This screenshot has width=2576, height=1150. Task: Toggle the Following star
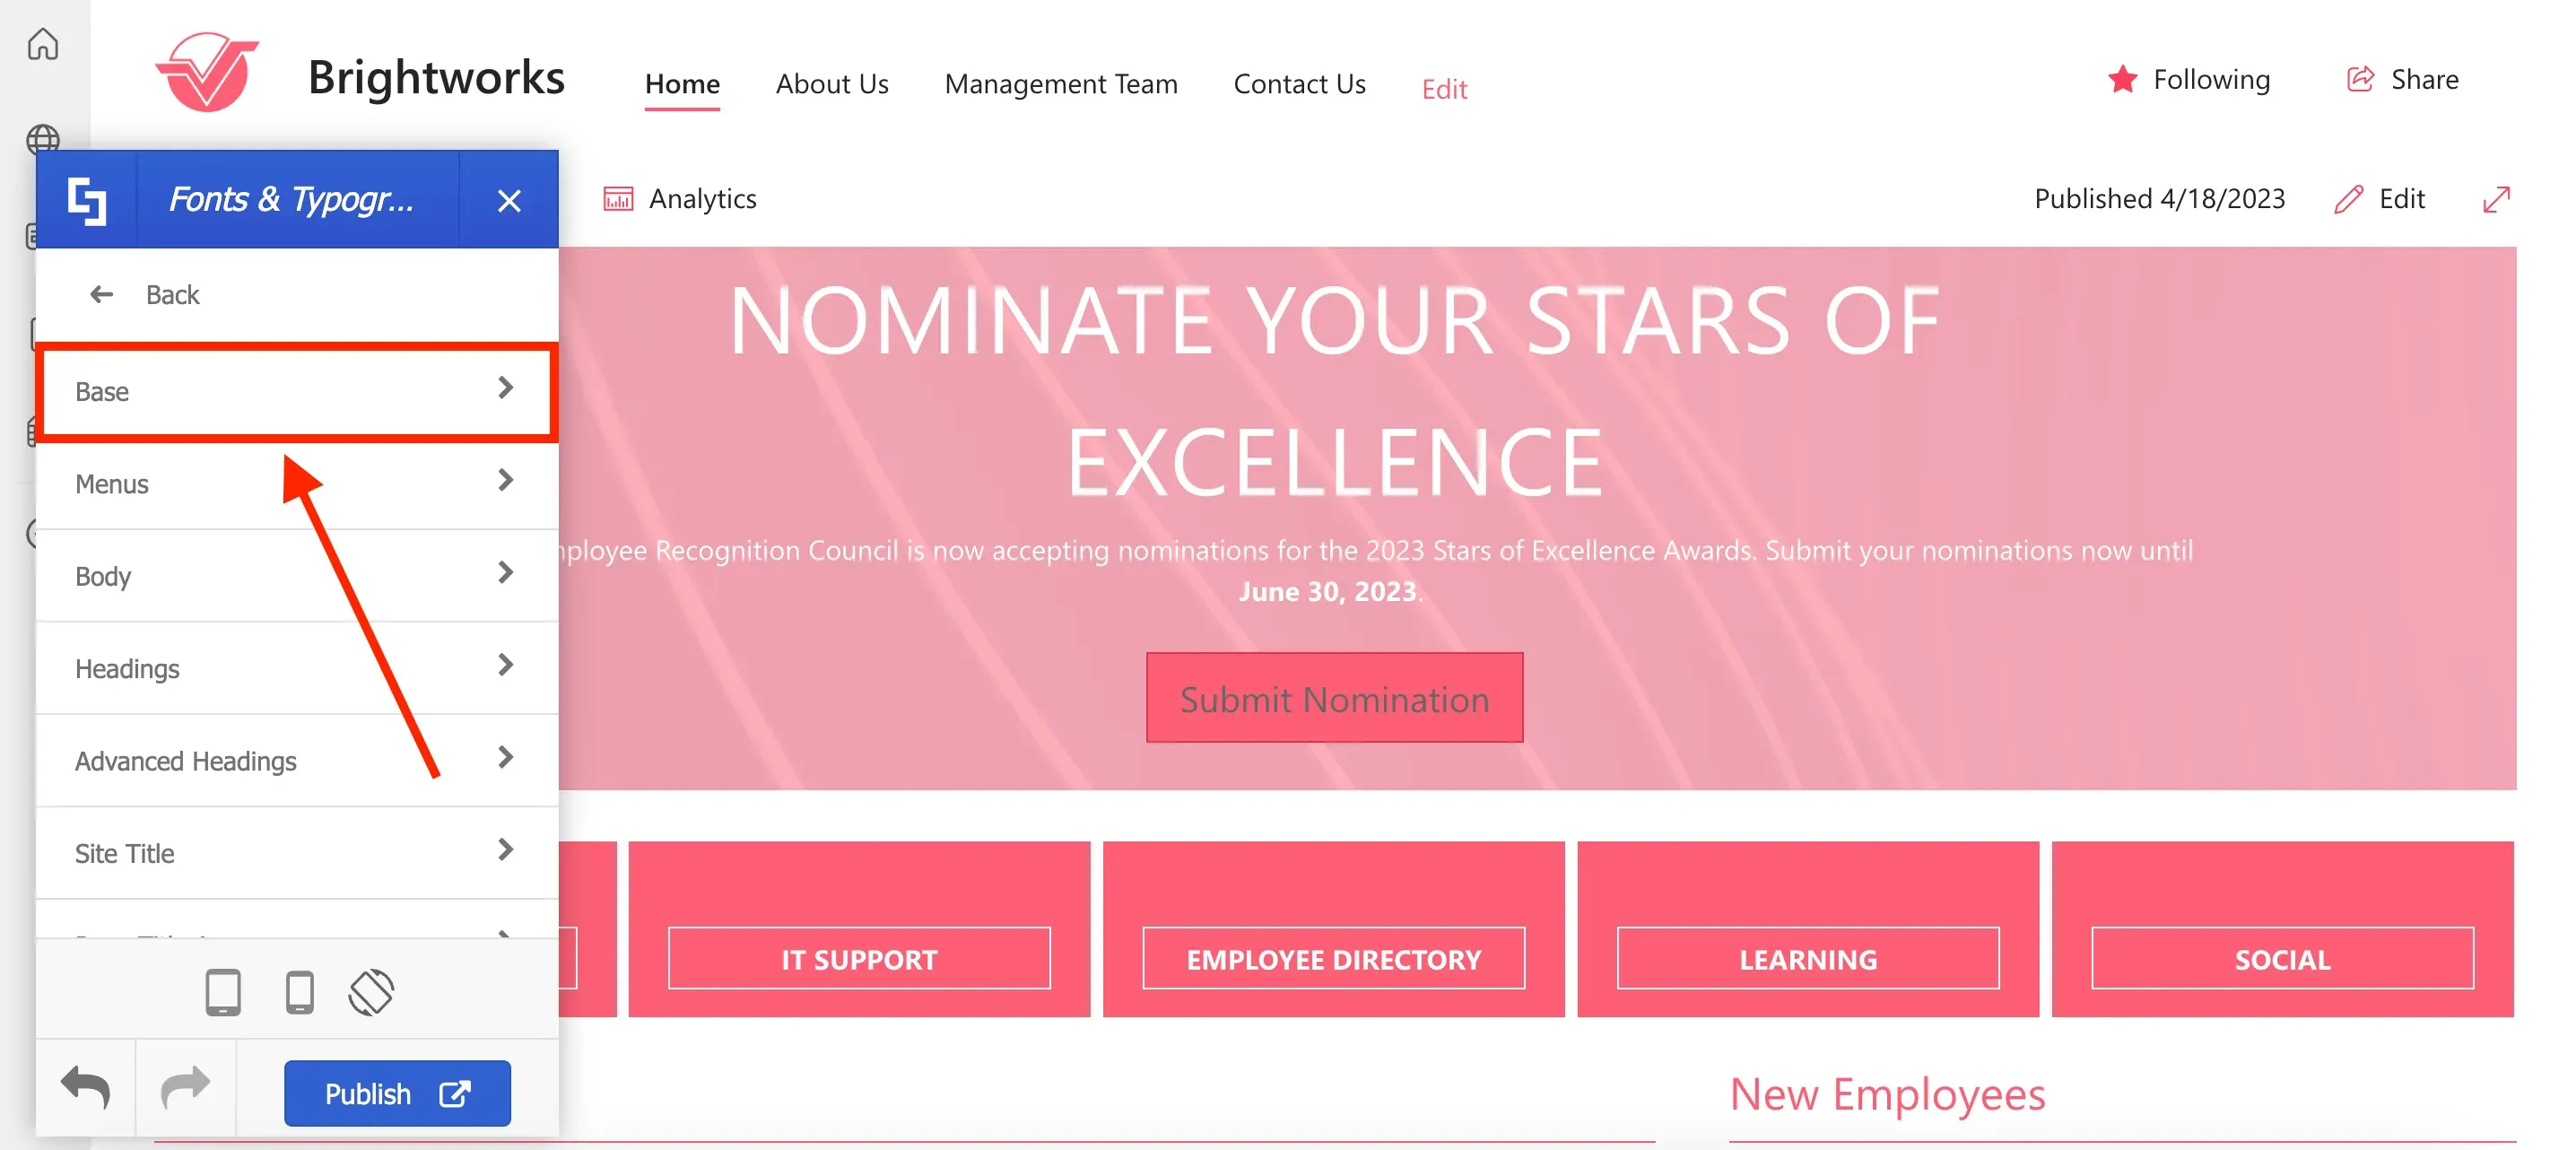pos(2122,79)
